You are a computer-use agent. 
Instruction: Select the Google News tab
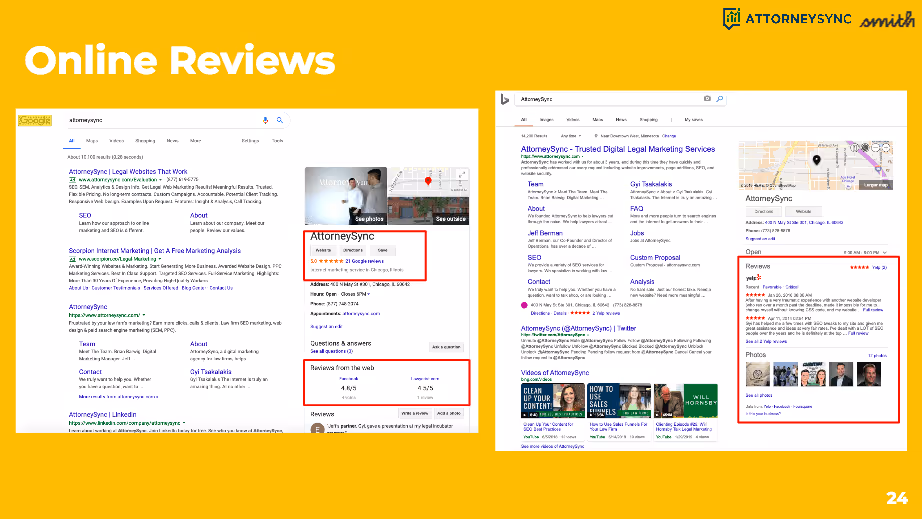pyautogui.click(x=172, y=141)
